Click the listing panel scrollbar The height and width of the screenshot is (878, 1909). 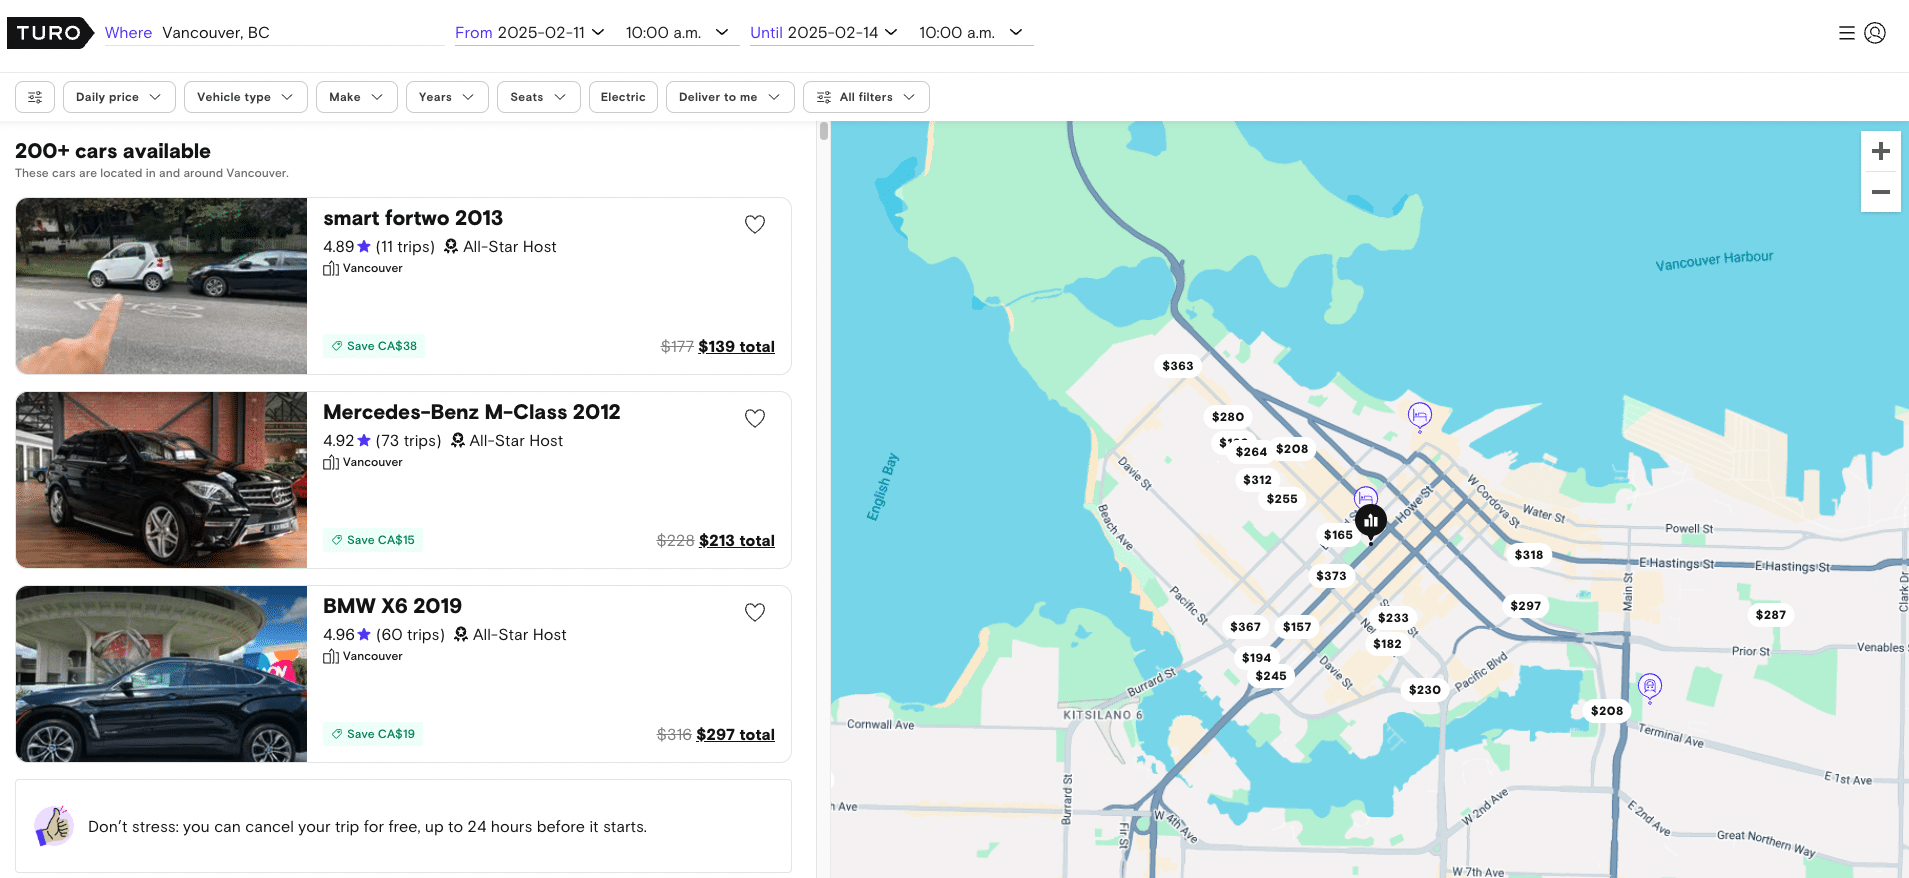pos(824,131)
